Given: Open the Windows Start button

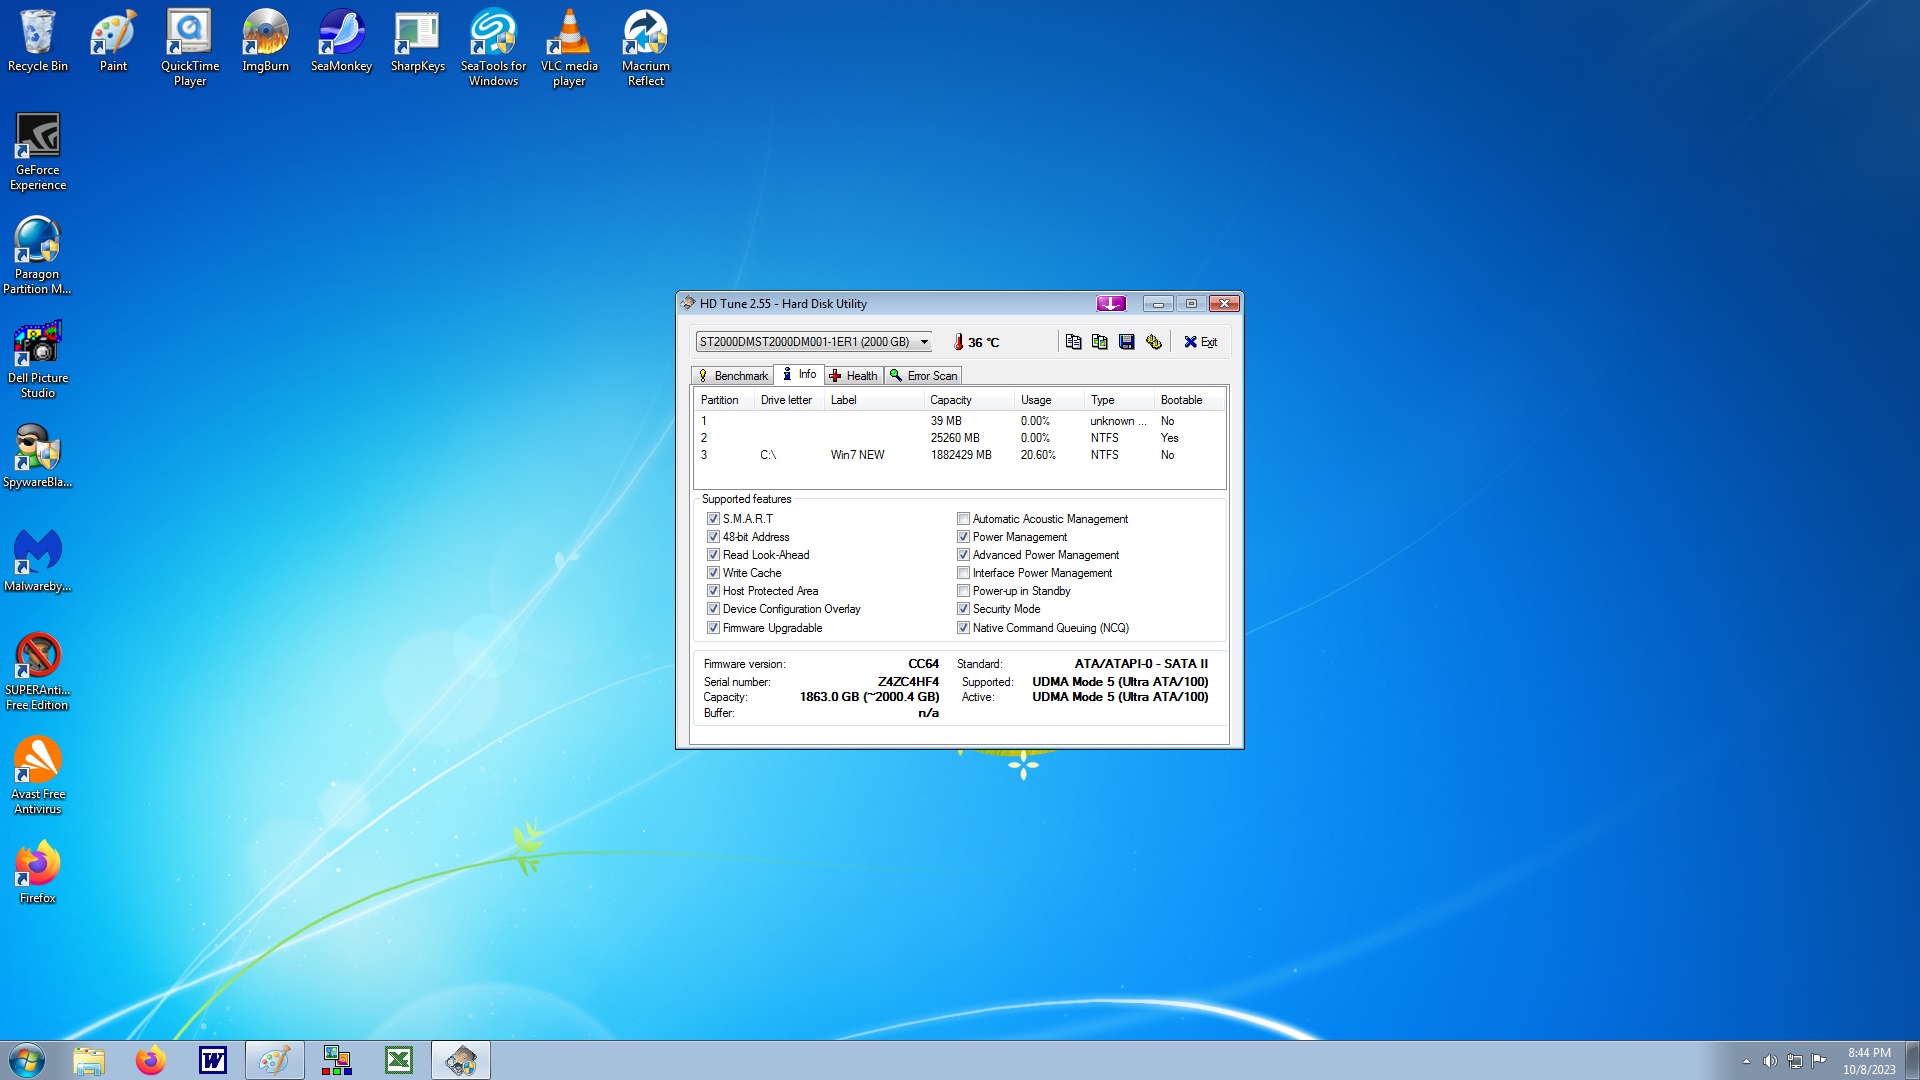Looking at the screenshot, I should pos(27,1060).
